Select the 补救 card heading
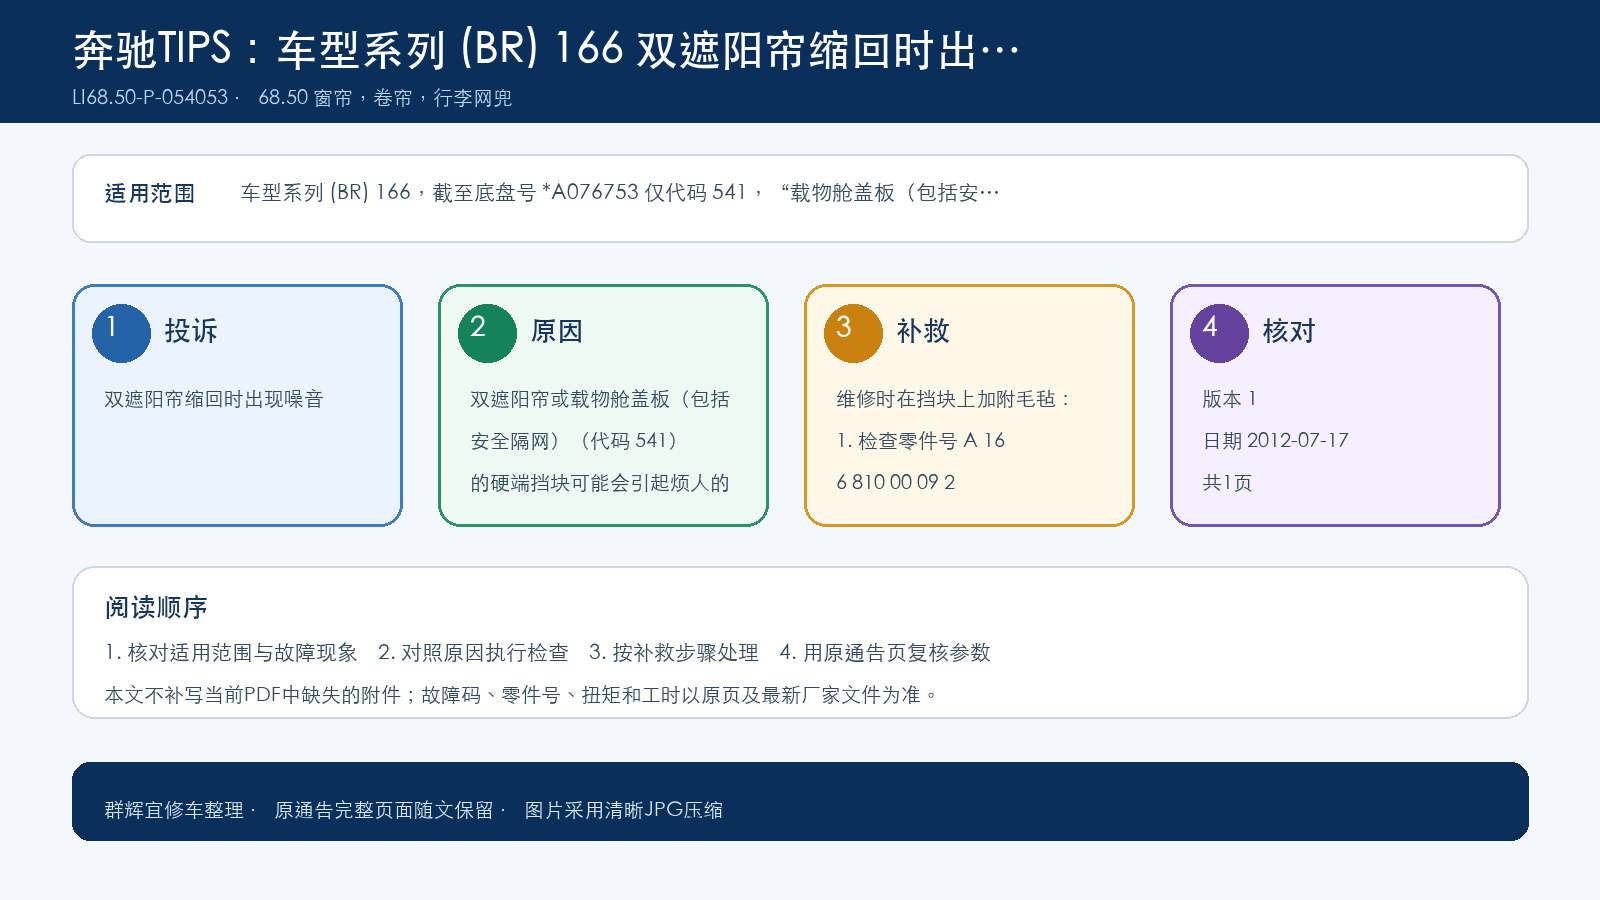The image size is (1600, 900). 923,331
